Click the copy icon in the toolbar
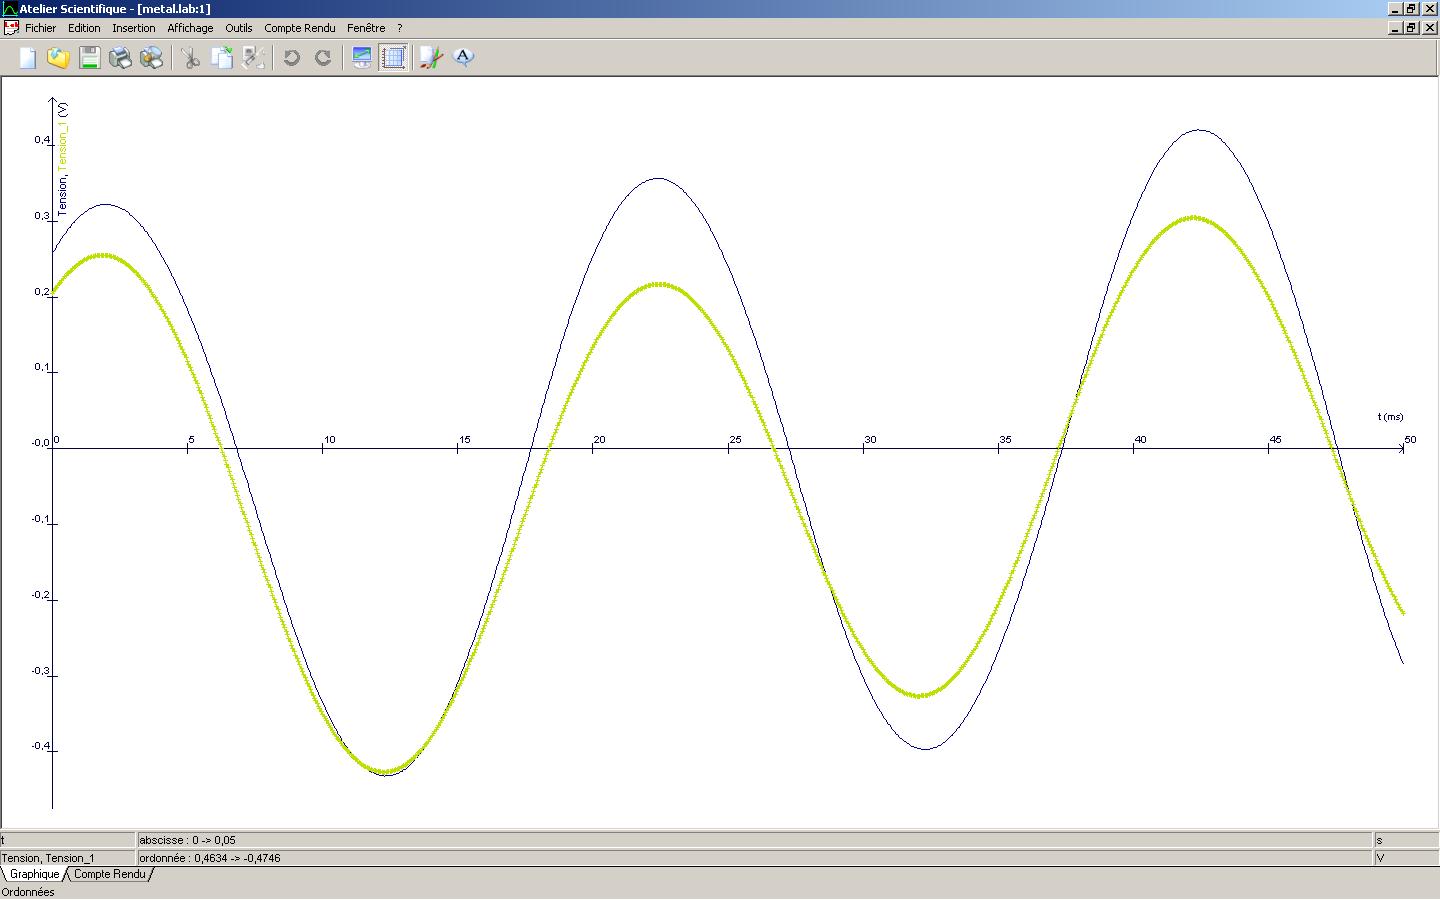The width and height of the screenshot is (1440, 900). [x=221, y=58]
